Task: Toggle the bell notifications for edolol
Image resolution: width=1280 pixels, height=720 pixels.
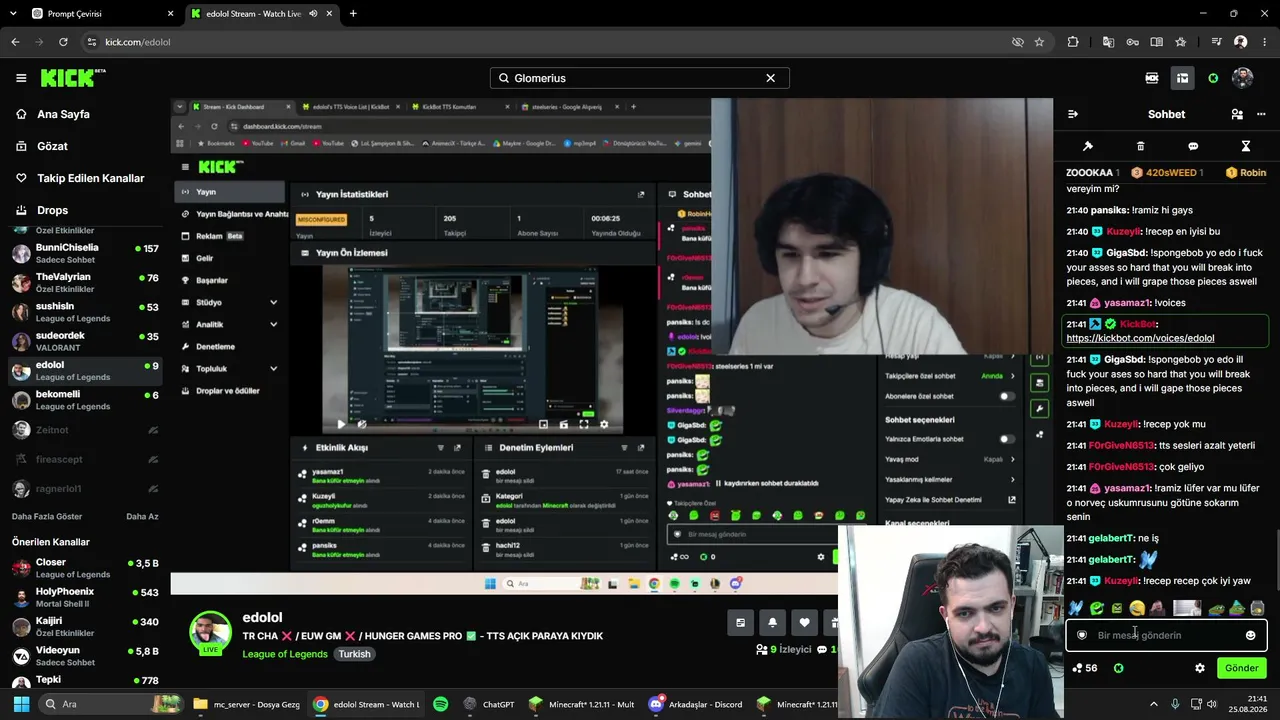Action: (772, 622)
